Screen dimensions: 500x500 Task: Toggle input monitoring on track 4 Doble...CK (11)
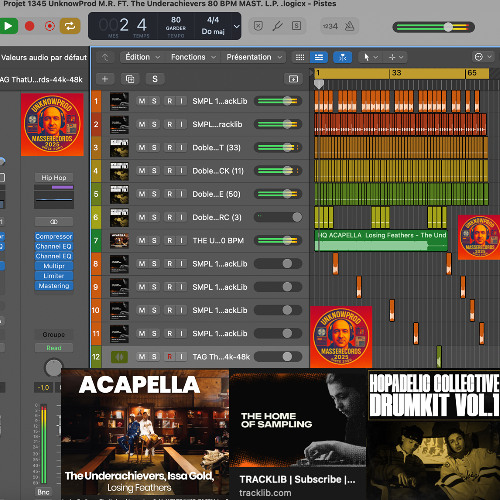point(181,171)
